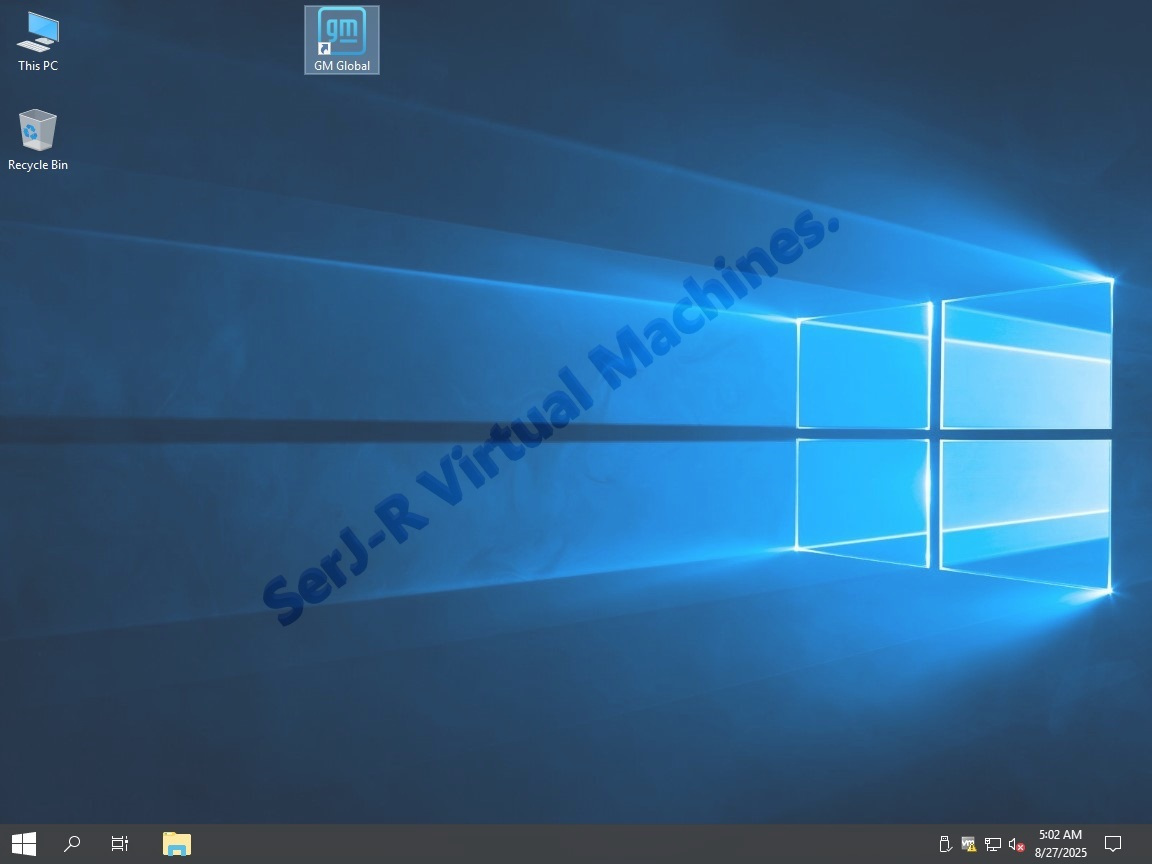Click the 8/27/2025 date in the tray
Image resolution: width=1152 pixels, height=864 pixels.
point(1060,853)
